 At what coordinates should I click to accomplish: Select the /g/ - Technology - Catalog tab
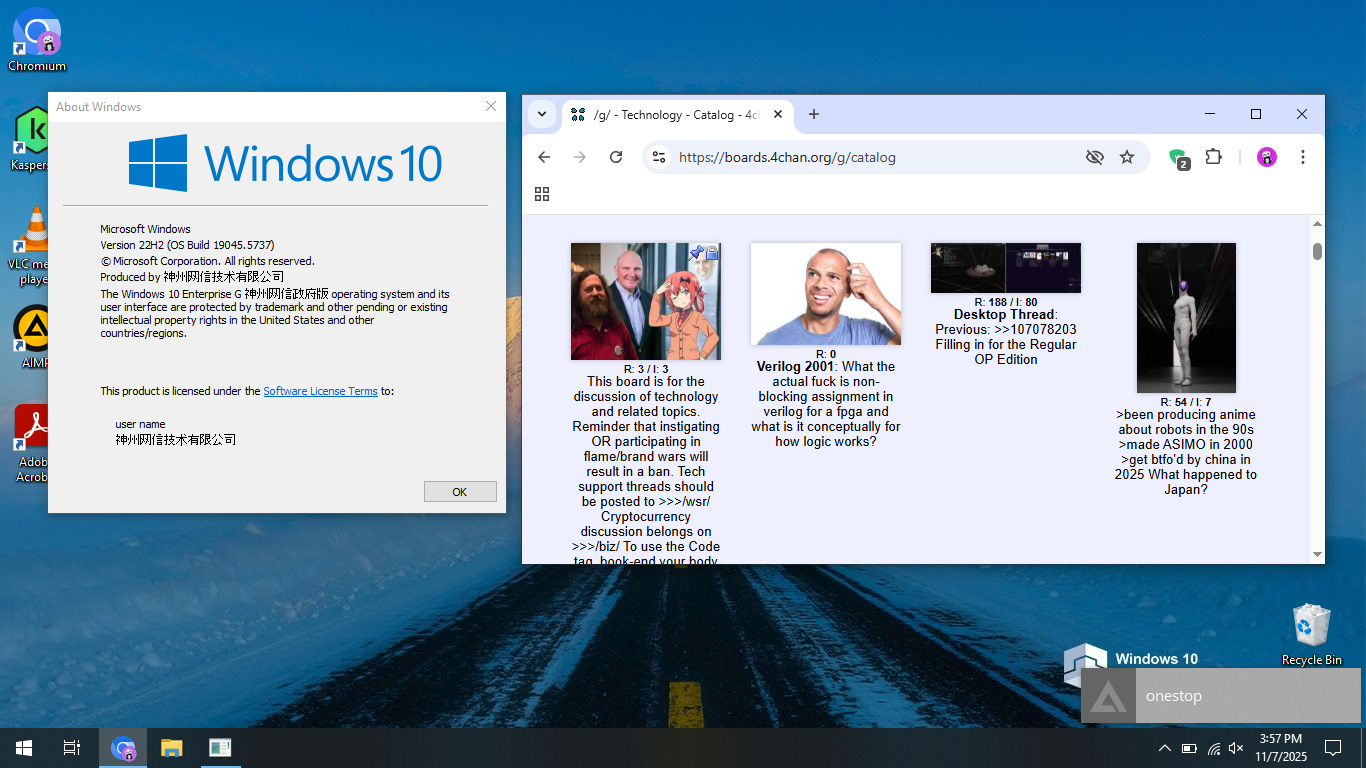coord(678,115)
